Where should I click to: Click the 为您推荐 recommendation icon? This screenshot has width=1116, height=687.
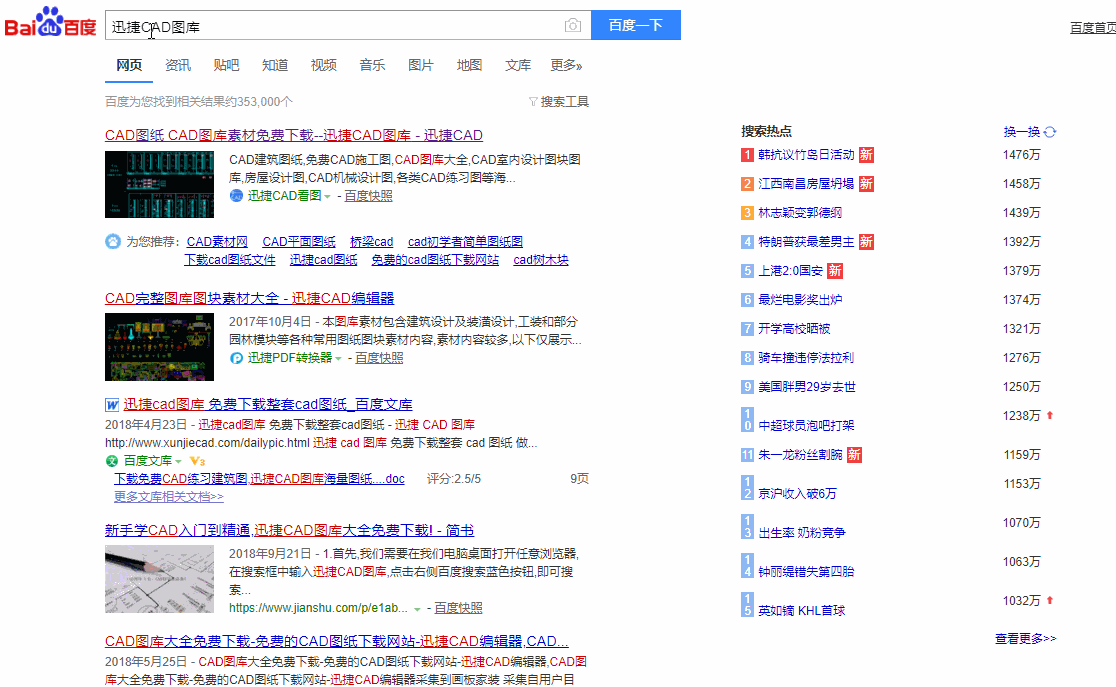(113, 241)
